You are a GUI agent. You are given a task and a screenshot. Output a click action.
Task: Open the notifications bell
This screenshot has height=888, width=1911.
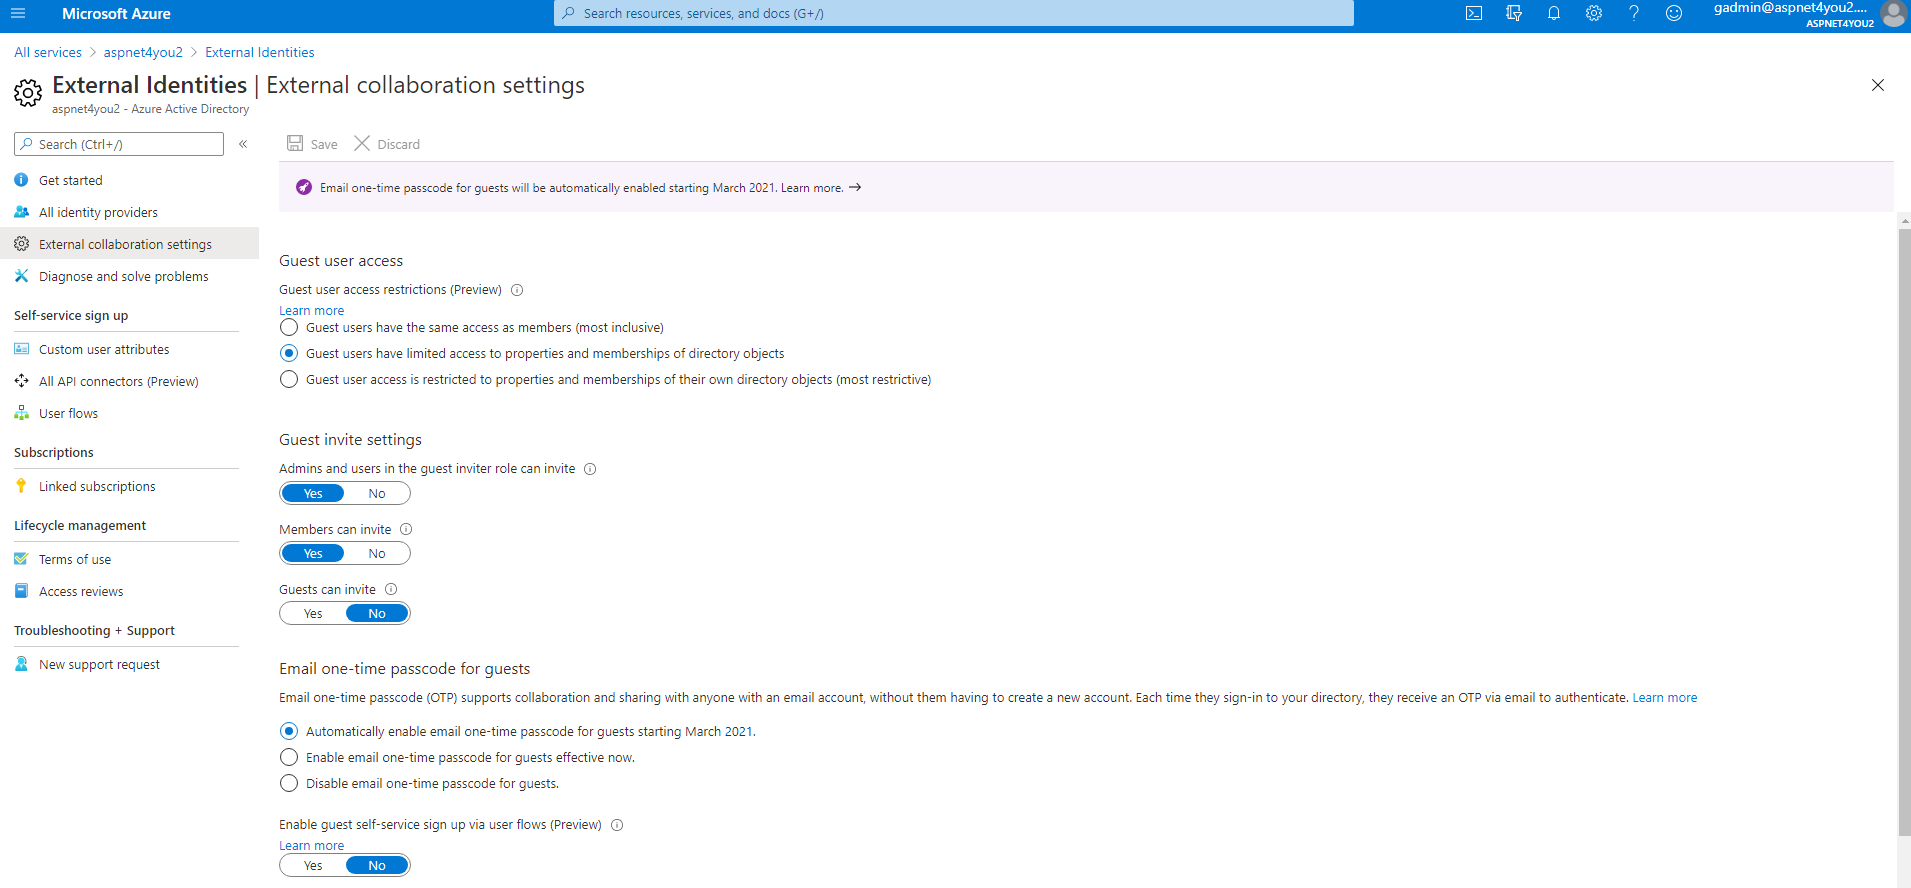point(1554,14)
